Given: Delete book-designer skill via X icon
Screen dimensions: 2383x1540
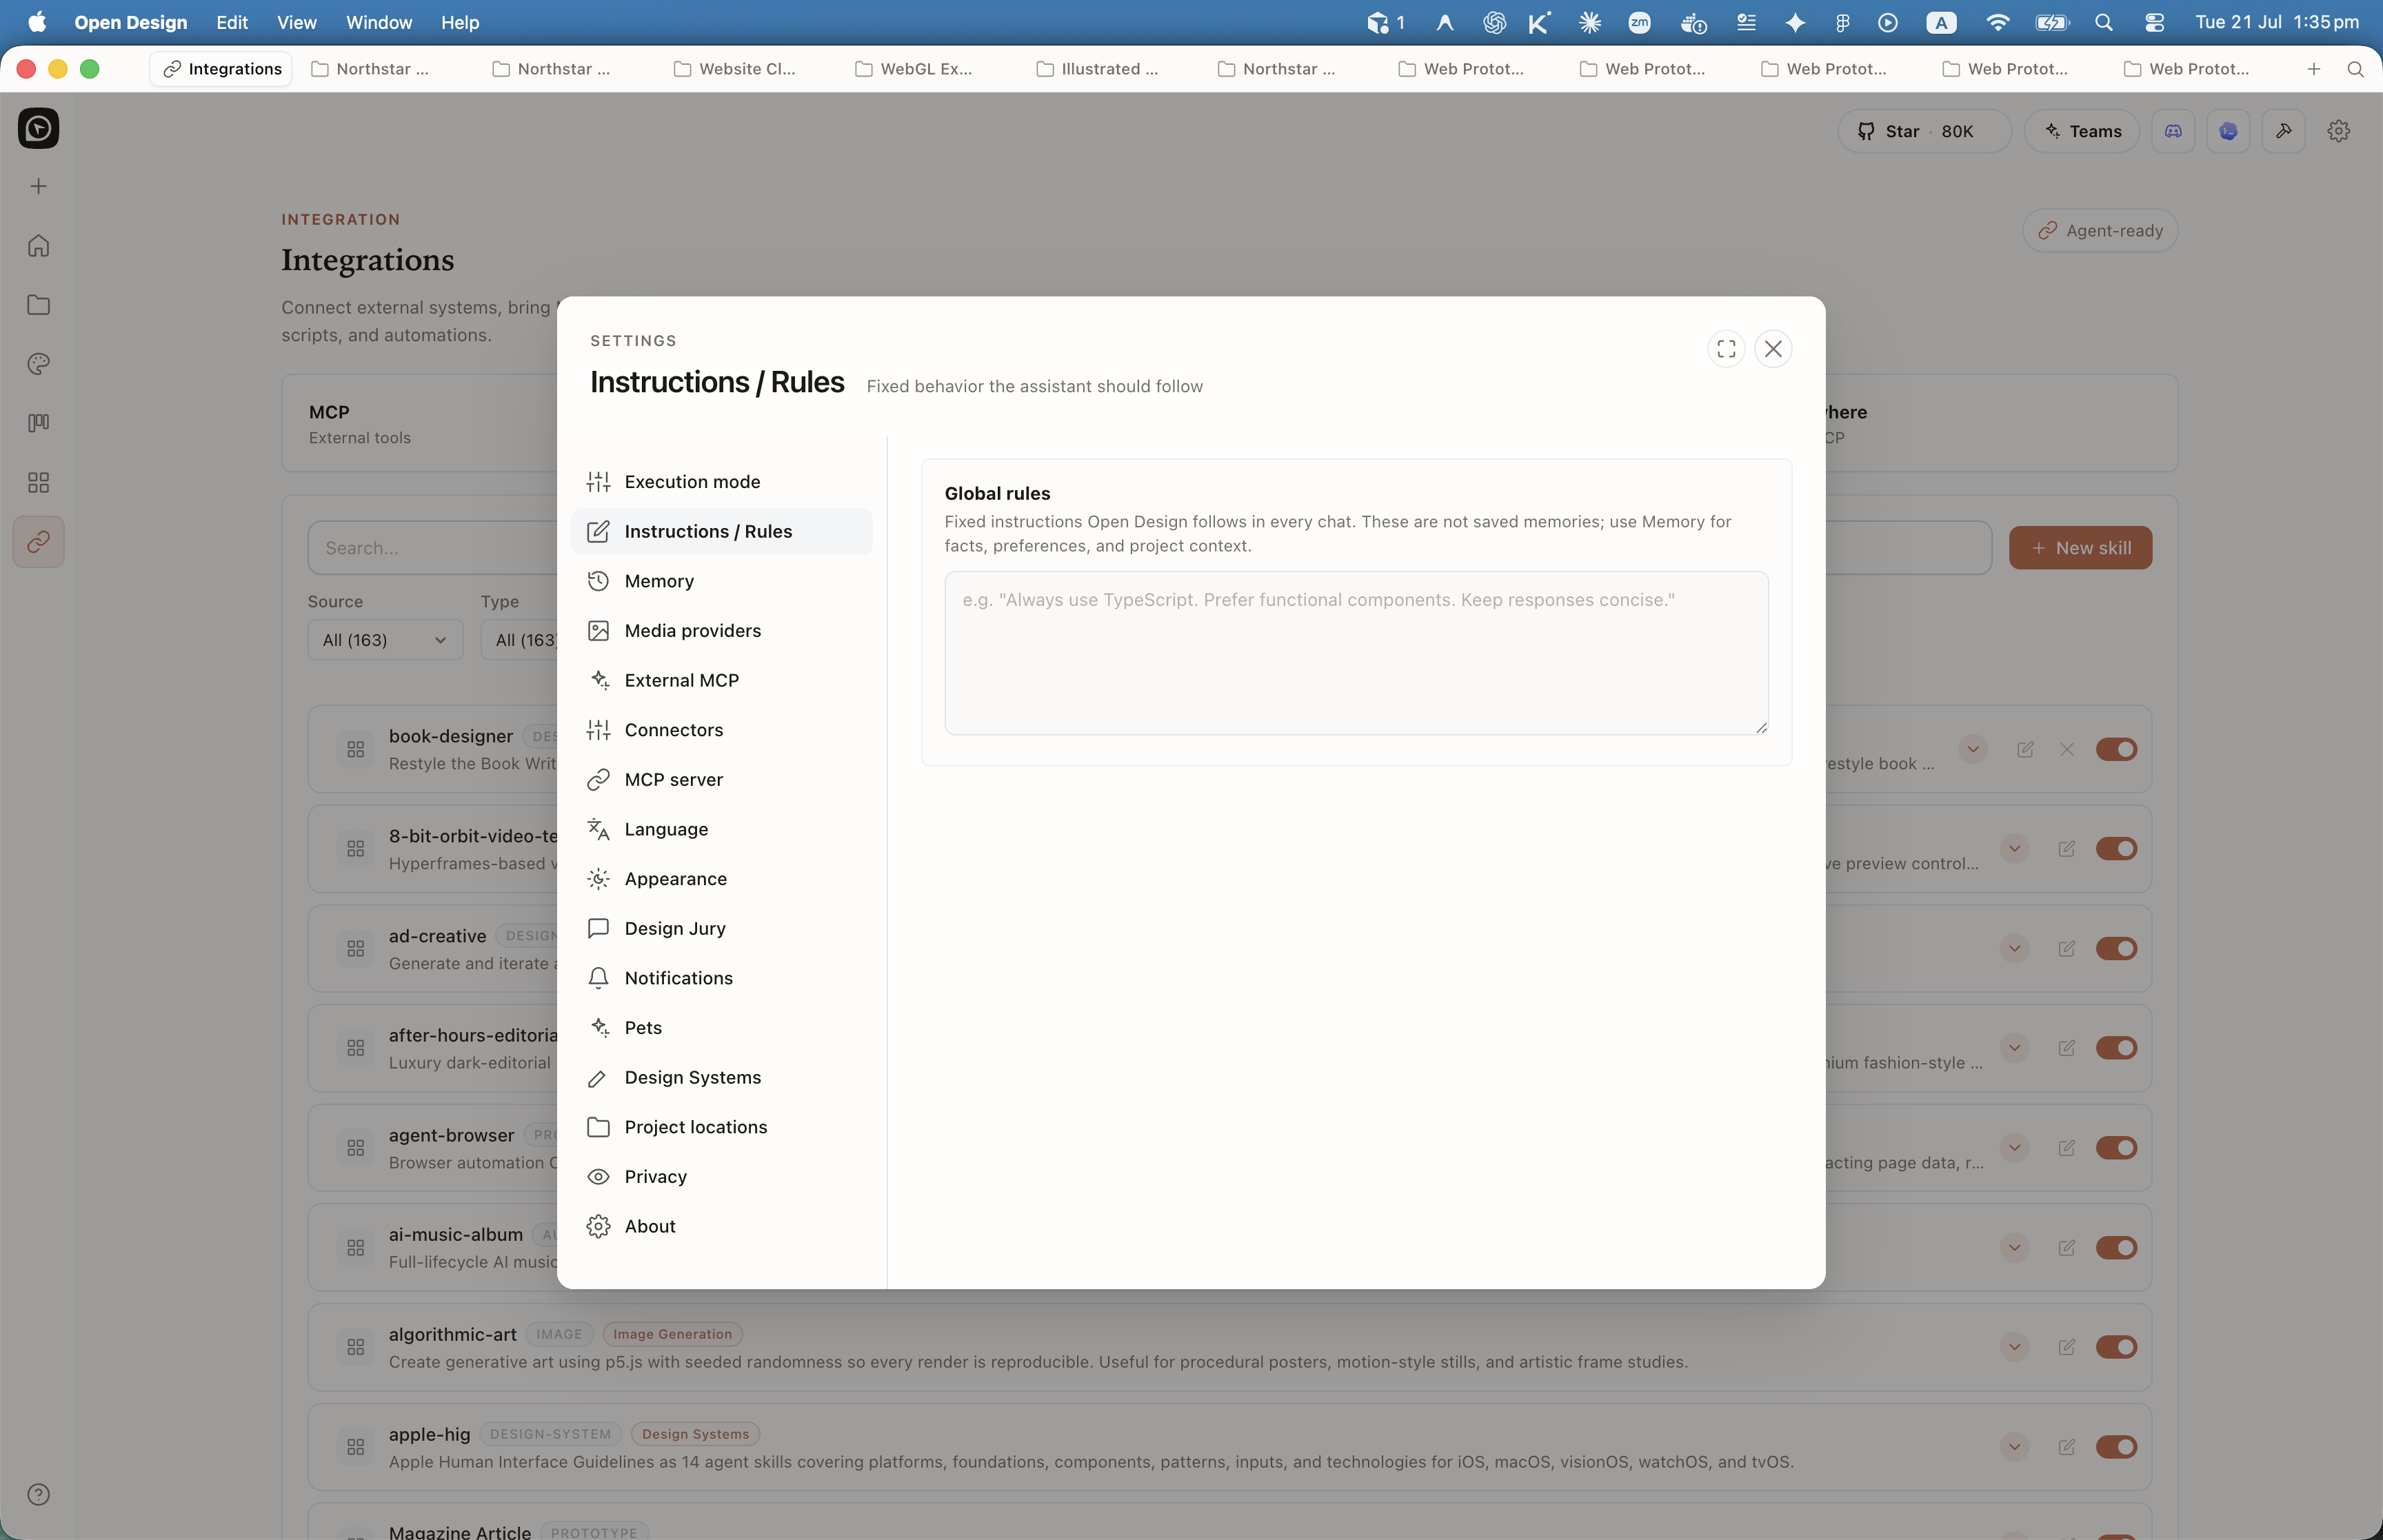Looking at the screenshot, I should pos(2067,749).
